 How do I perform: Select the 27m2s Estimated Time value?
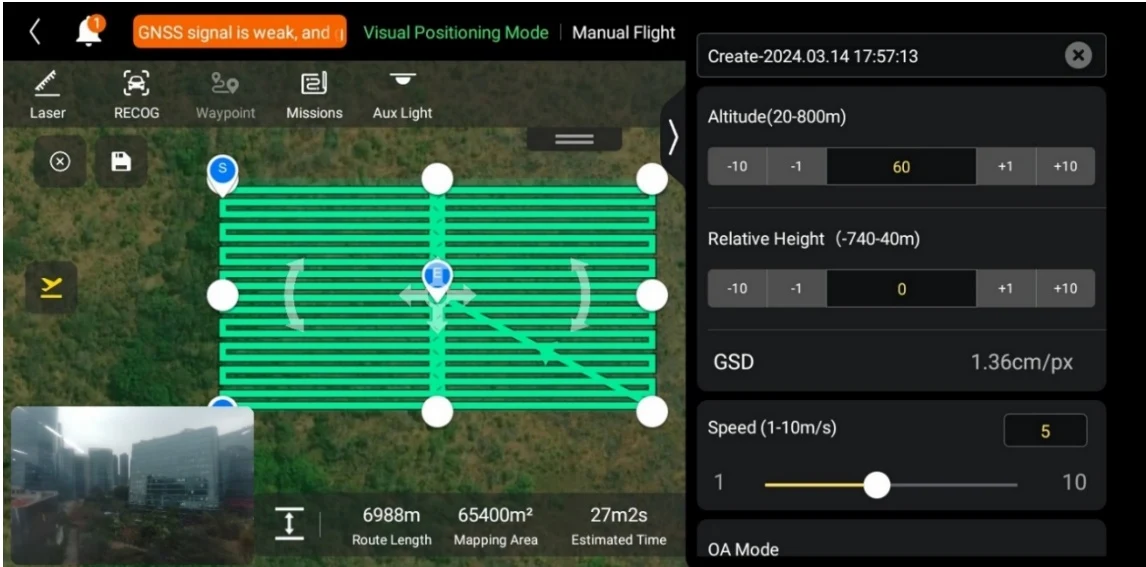[x=618, y=515]
